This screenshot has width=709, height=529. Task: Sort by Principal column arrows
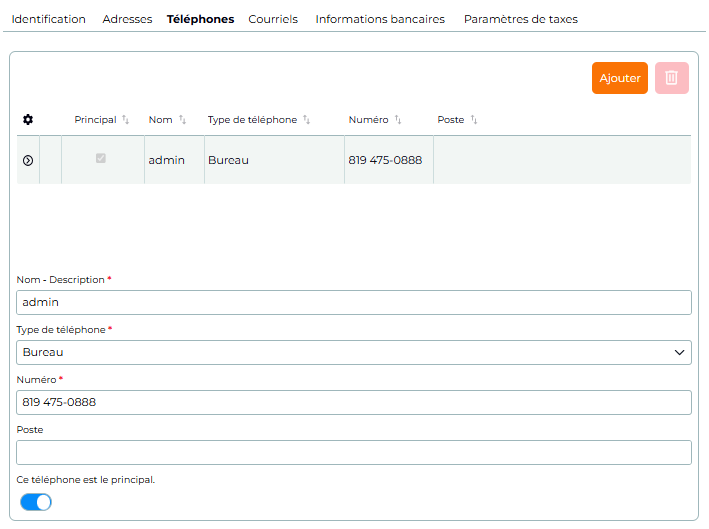point(126,119)
